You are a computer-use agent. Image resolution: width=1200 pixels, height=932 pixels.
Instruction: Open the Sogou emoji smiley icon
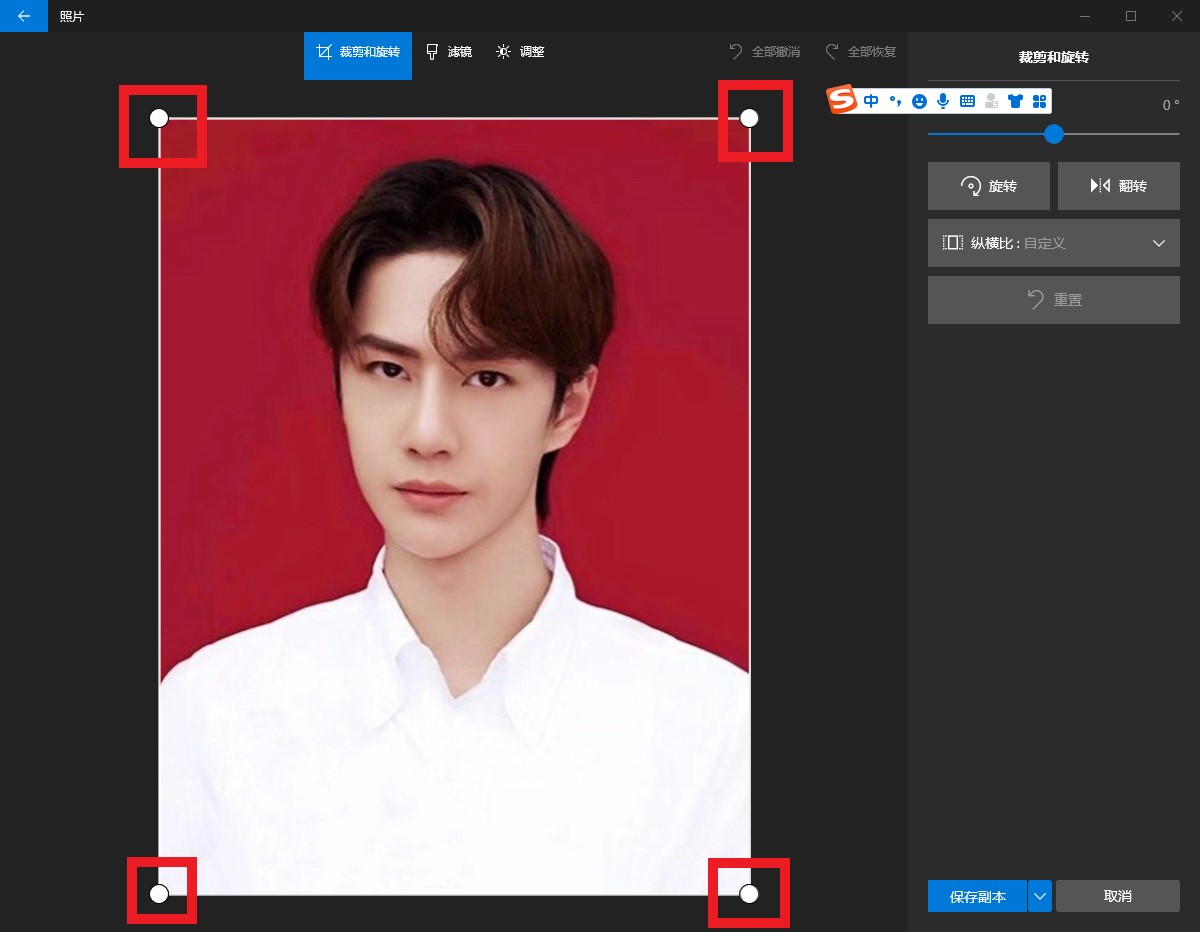pos(919,101)
